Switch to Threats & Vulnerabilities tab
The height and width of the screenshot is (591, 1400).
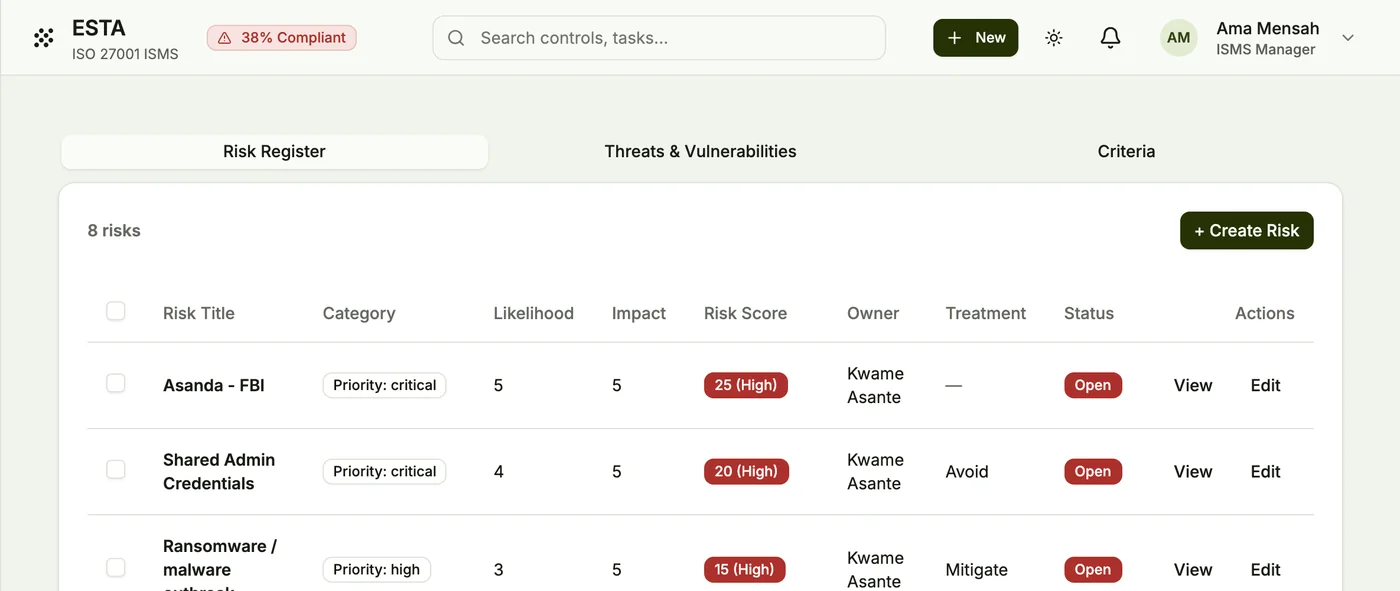pyautogui.click(x=700, y=152)
